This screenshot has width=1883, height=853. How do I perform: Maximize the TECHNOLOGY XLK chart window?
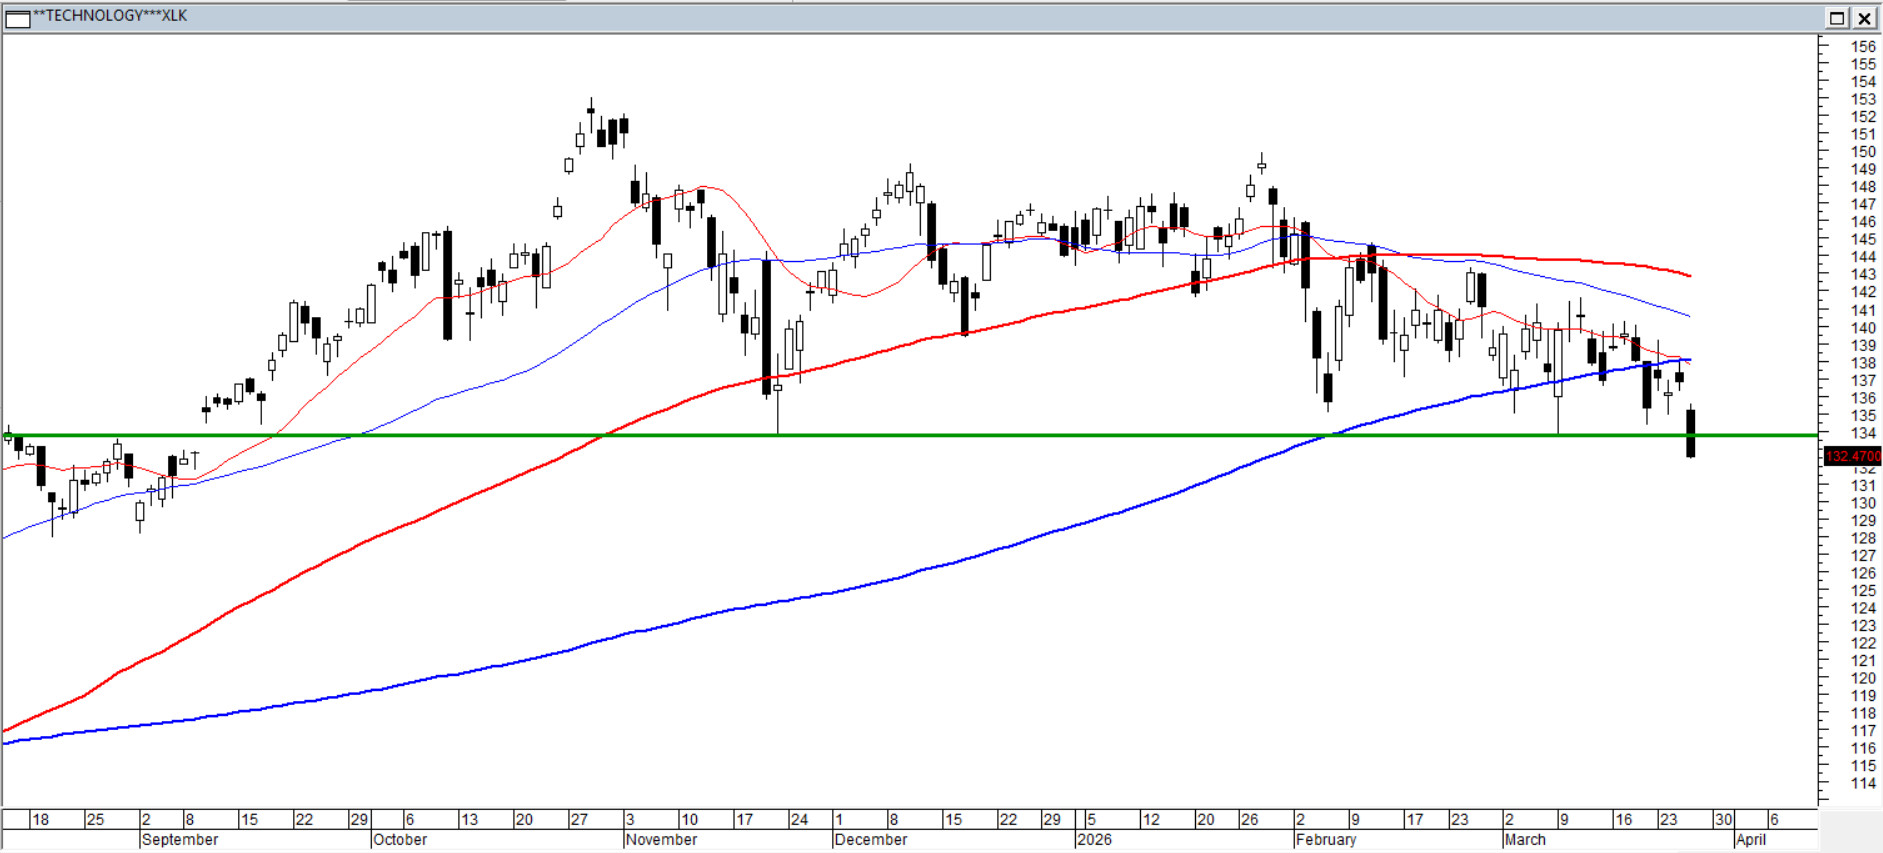[1837, 18]
